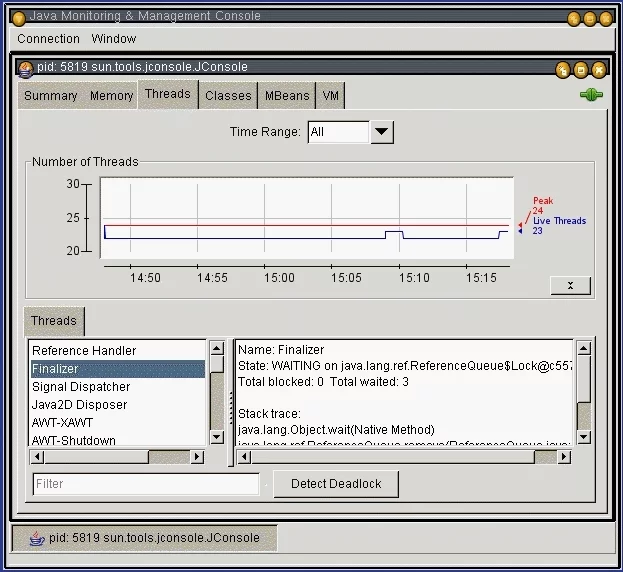Click the thread list horizontal scrollbar thumb

point(97,457)
